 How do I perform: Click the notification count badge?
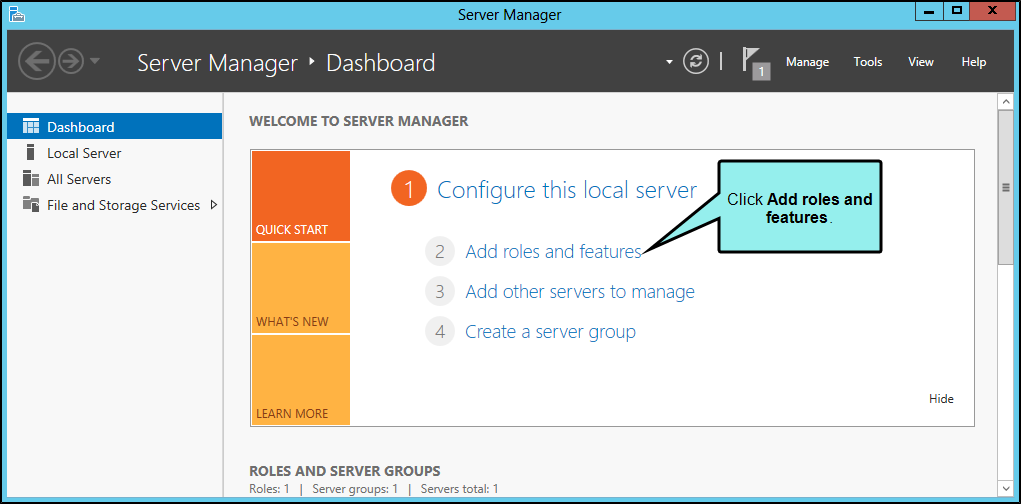pyautogui.click(x=761, y=72)
